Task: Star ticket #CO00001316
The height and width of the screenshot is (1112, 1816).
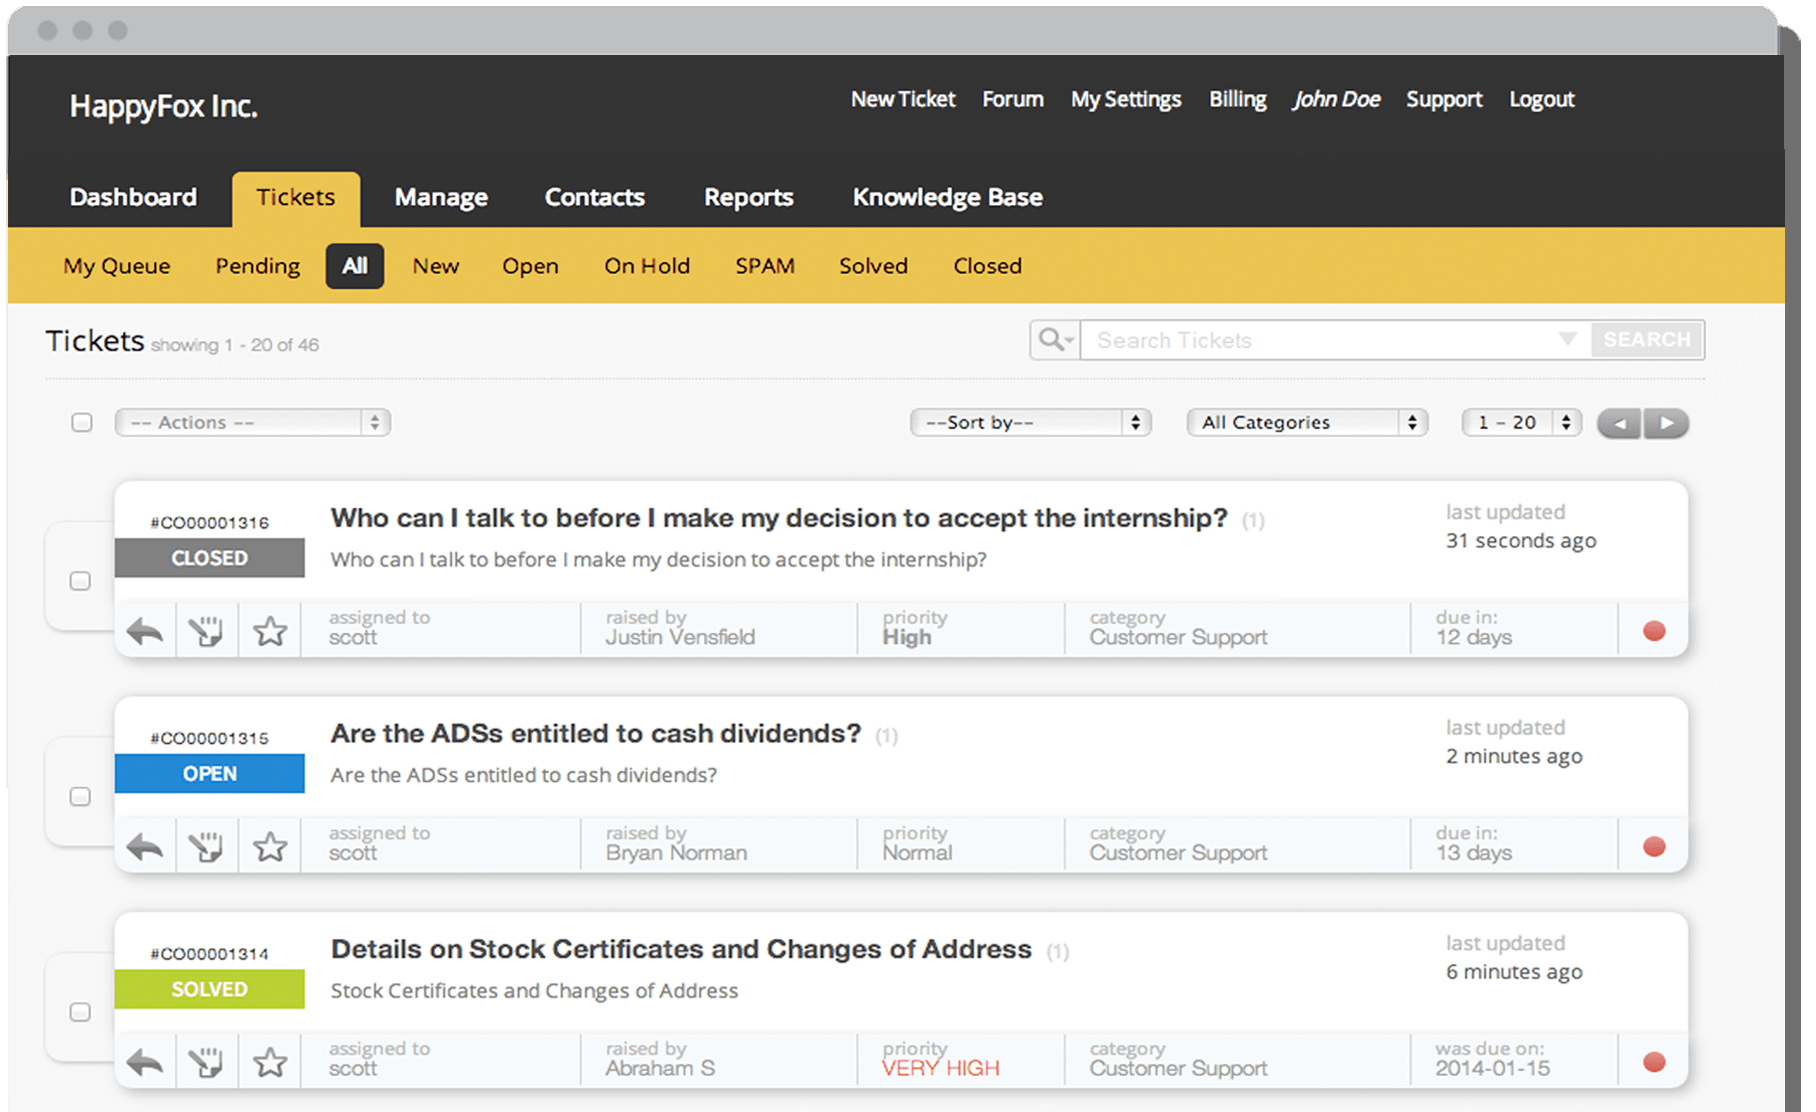Action: click(270, 631)
